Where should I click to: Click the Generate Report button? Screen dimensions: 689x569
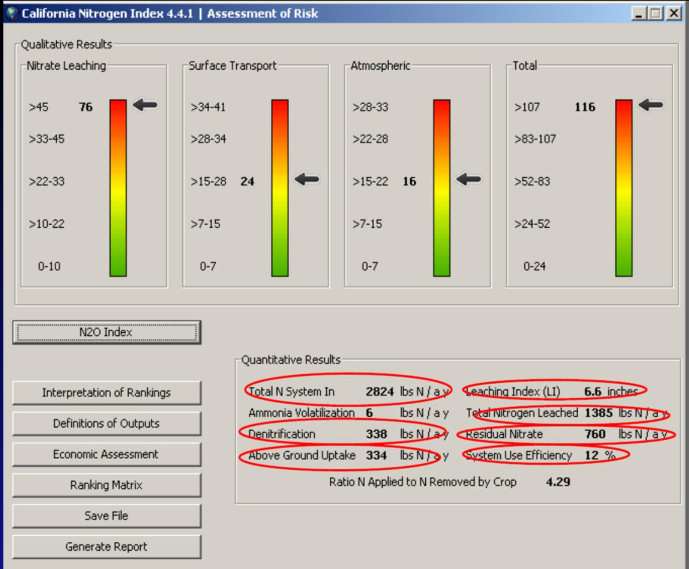click(106, 547)
